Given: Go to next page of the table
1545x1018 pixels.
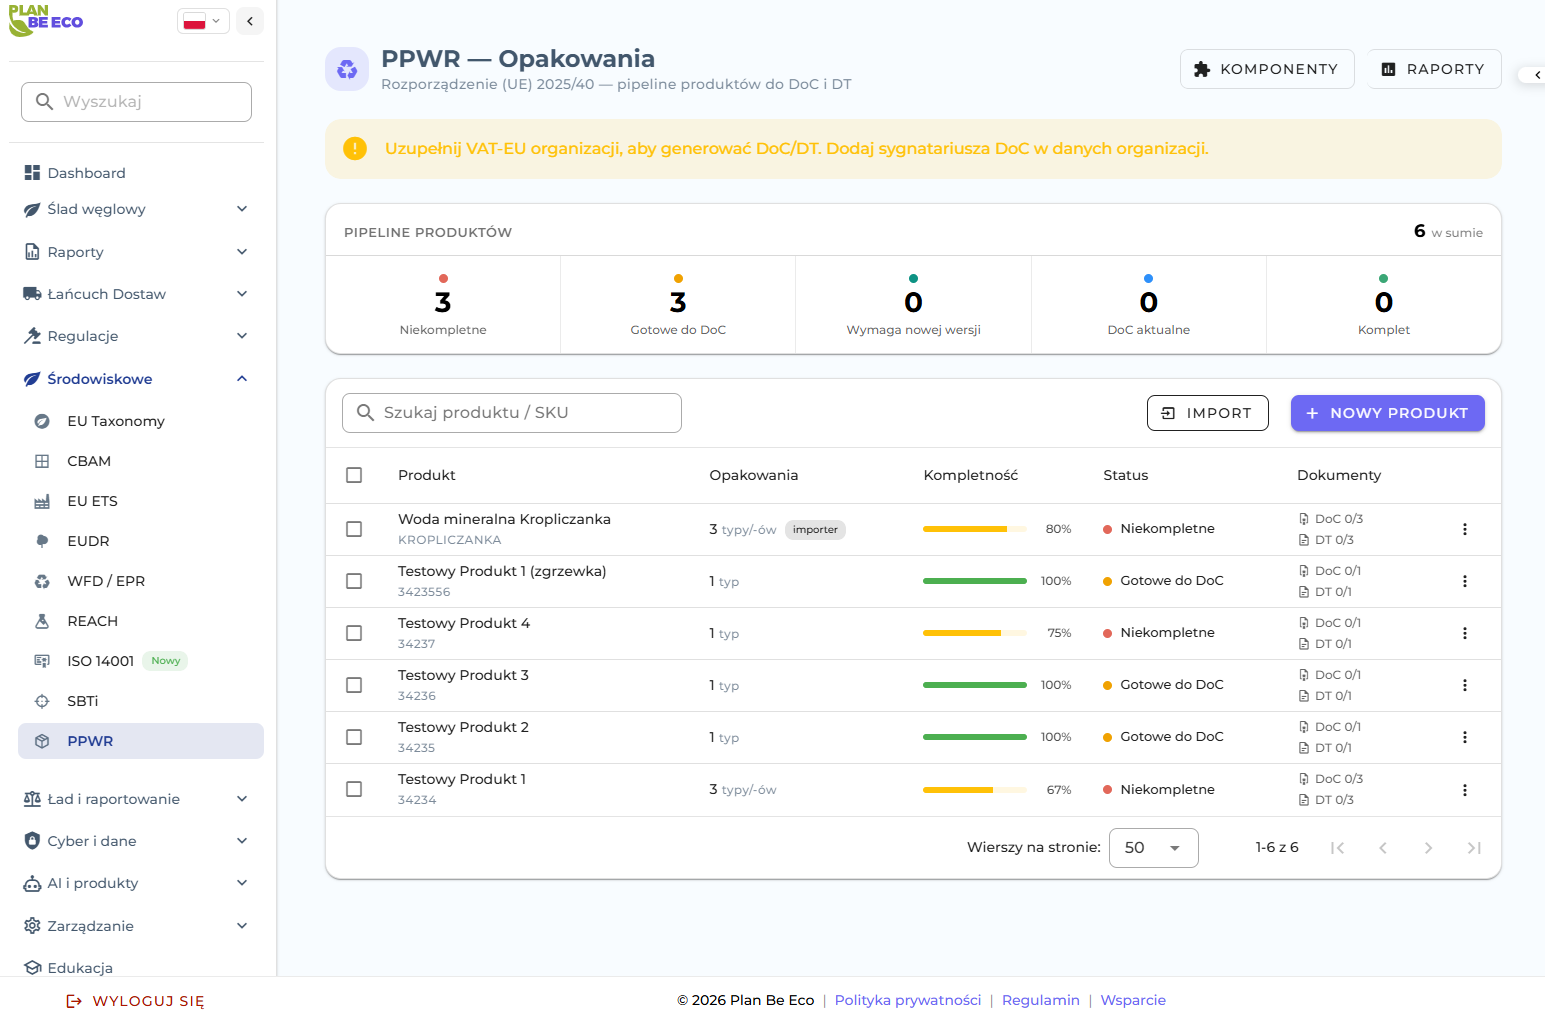Looking at the screenshot, I should point(1428,848).
